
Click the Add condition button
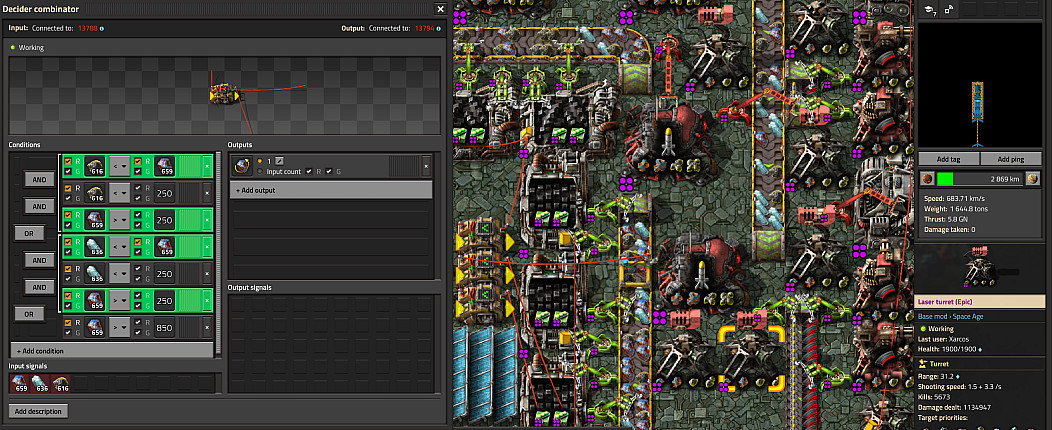point(112,351)
